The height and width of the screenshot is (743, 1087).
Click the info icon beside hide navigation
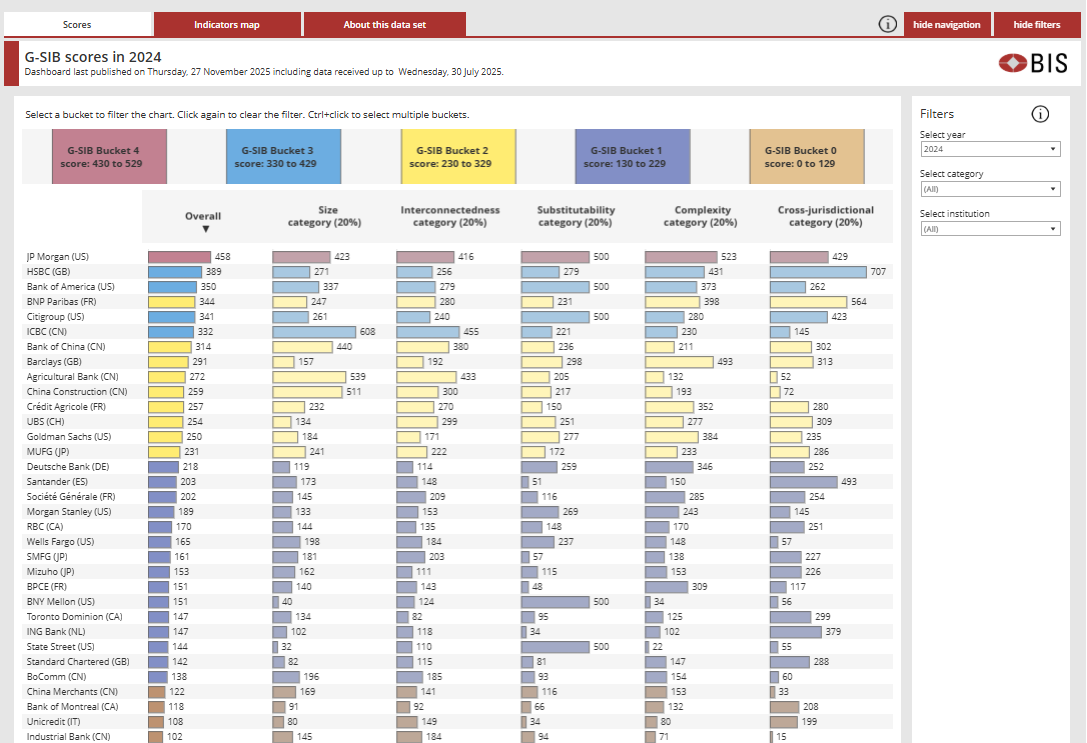(887, 24)
